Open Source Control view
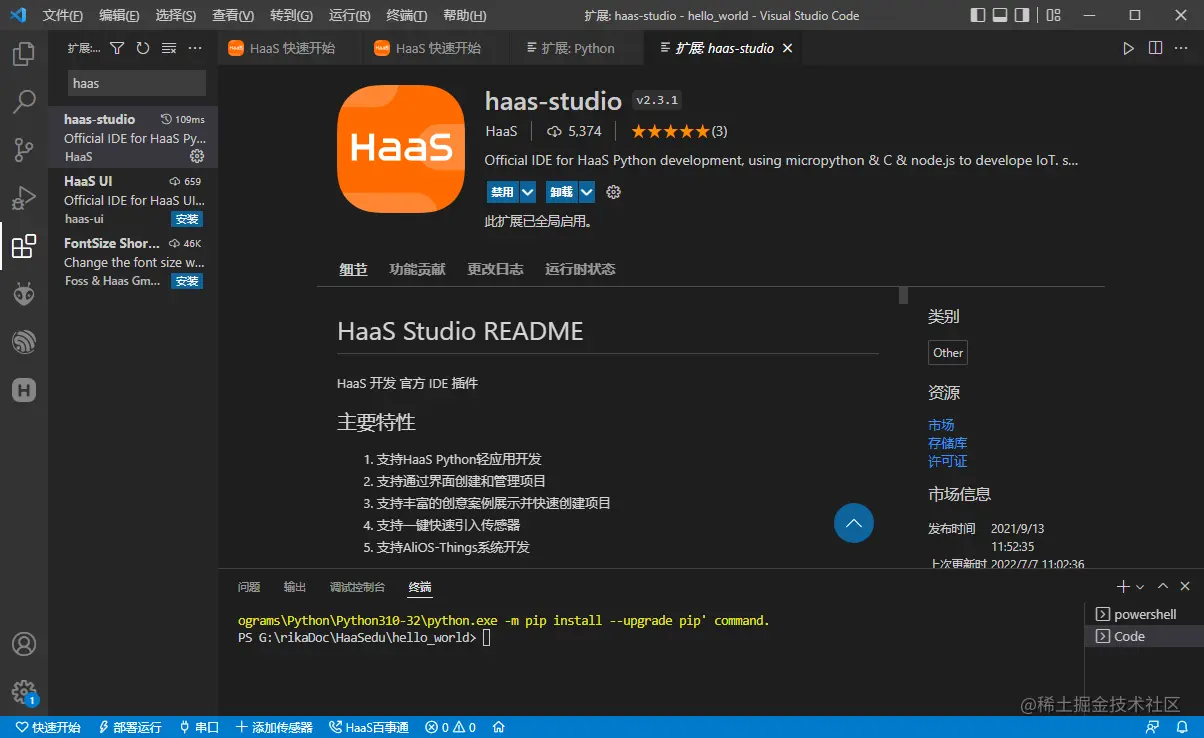 pyautogui.click(x=24, y=150)
